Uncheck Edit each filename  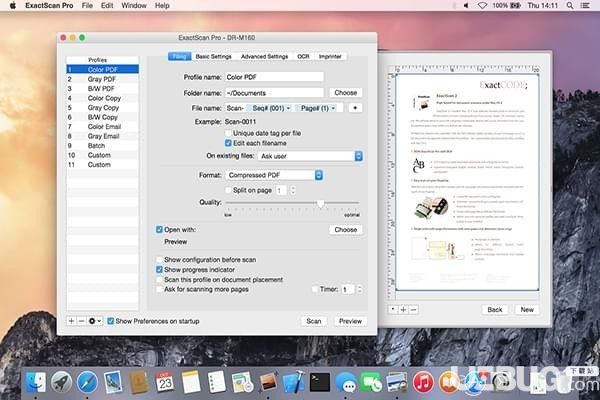coord(228,143)
